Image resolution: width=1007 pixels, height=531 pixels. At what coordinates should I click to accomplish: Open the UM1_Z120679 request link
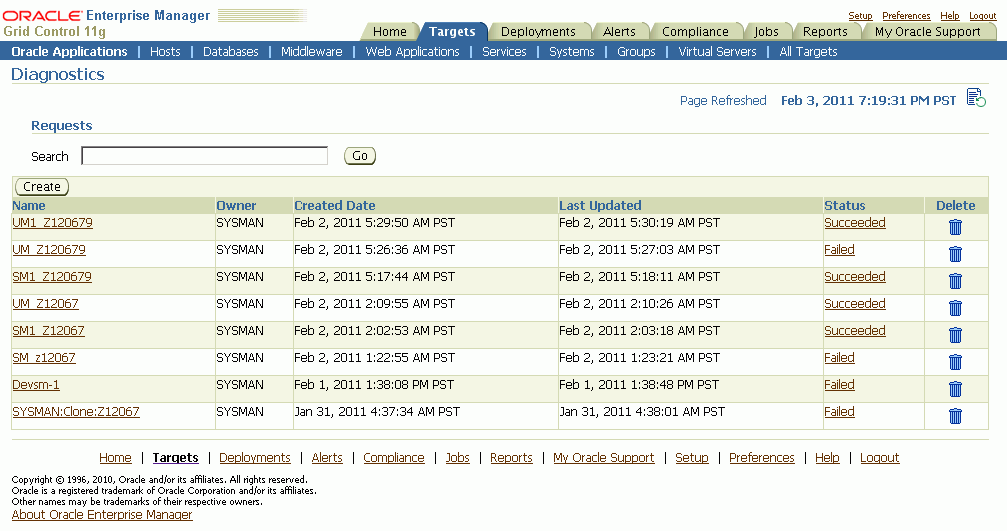click(x=53, y=223)
